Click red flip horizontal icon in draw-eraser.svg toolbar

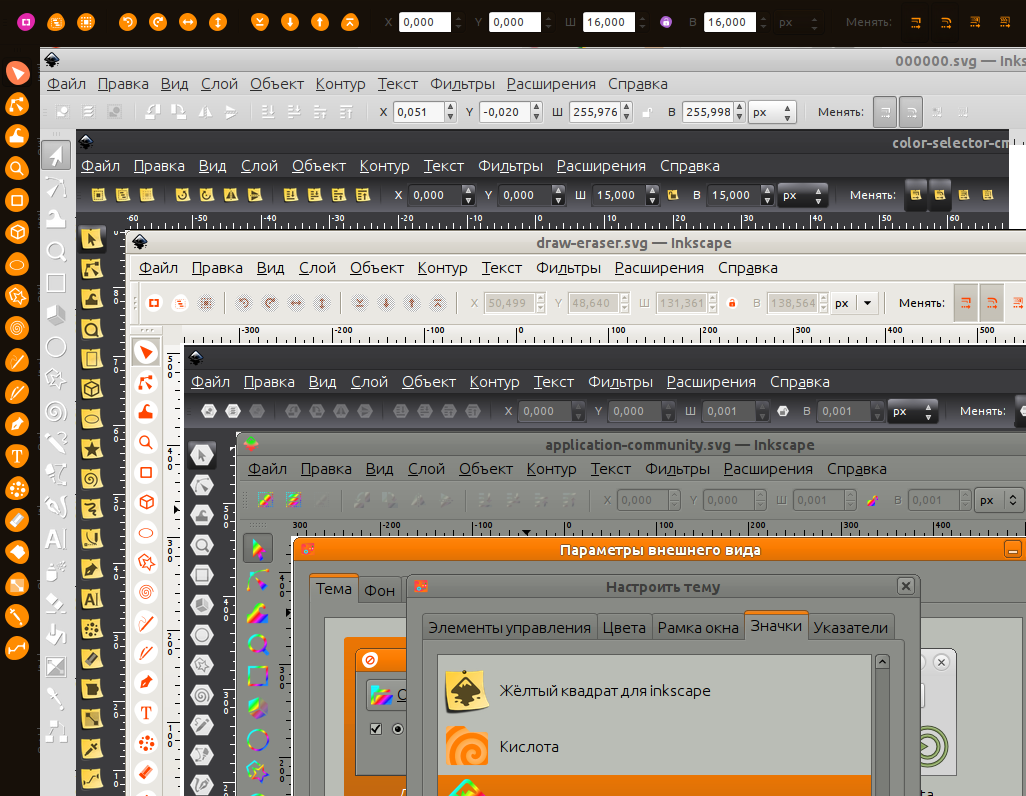(x=296, y=303)
